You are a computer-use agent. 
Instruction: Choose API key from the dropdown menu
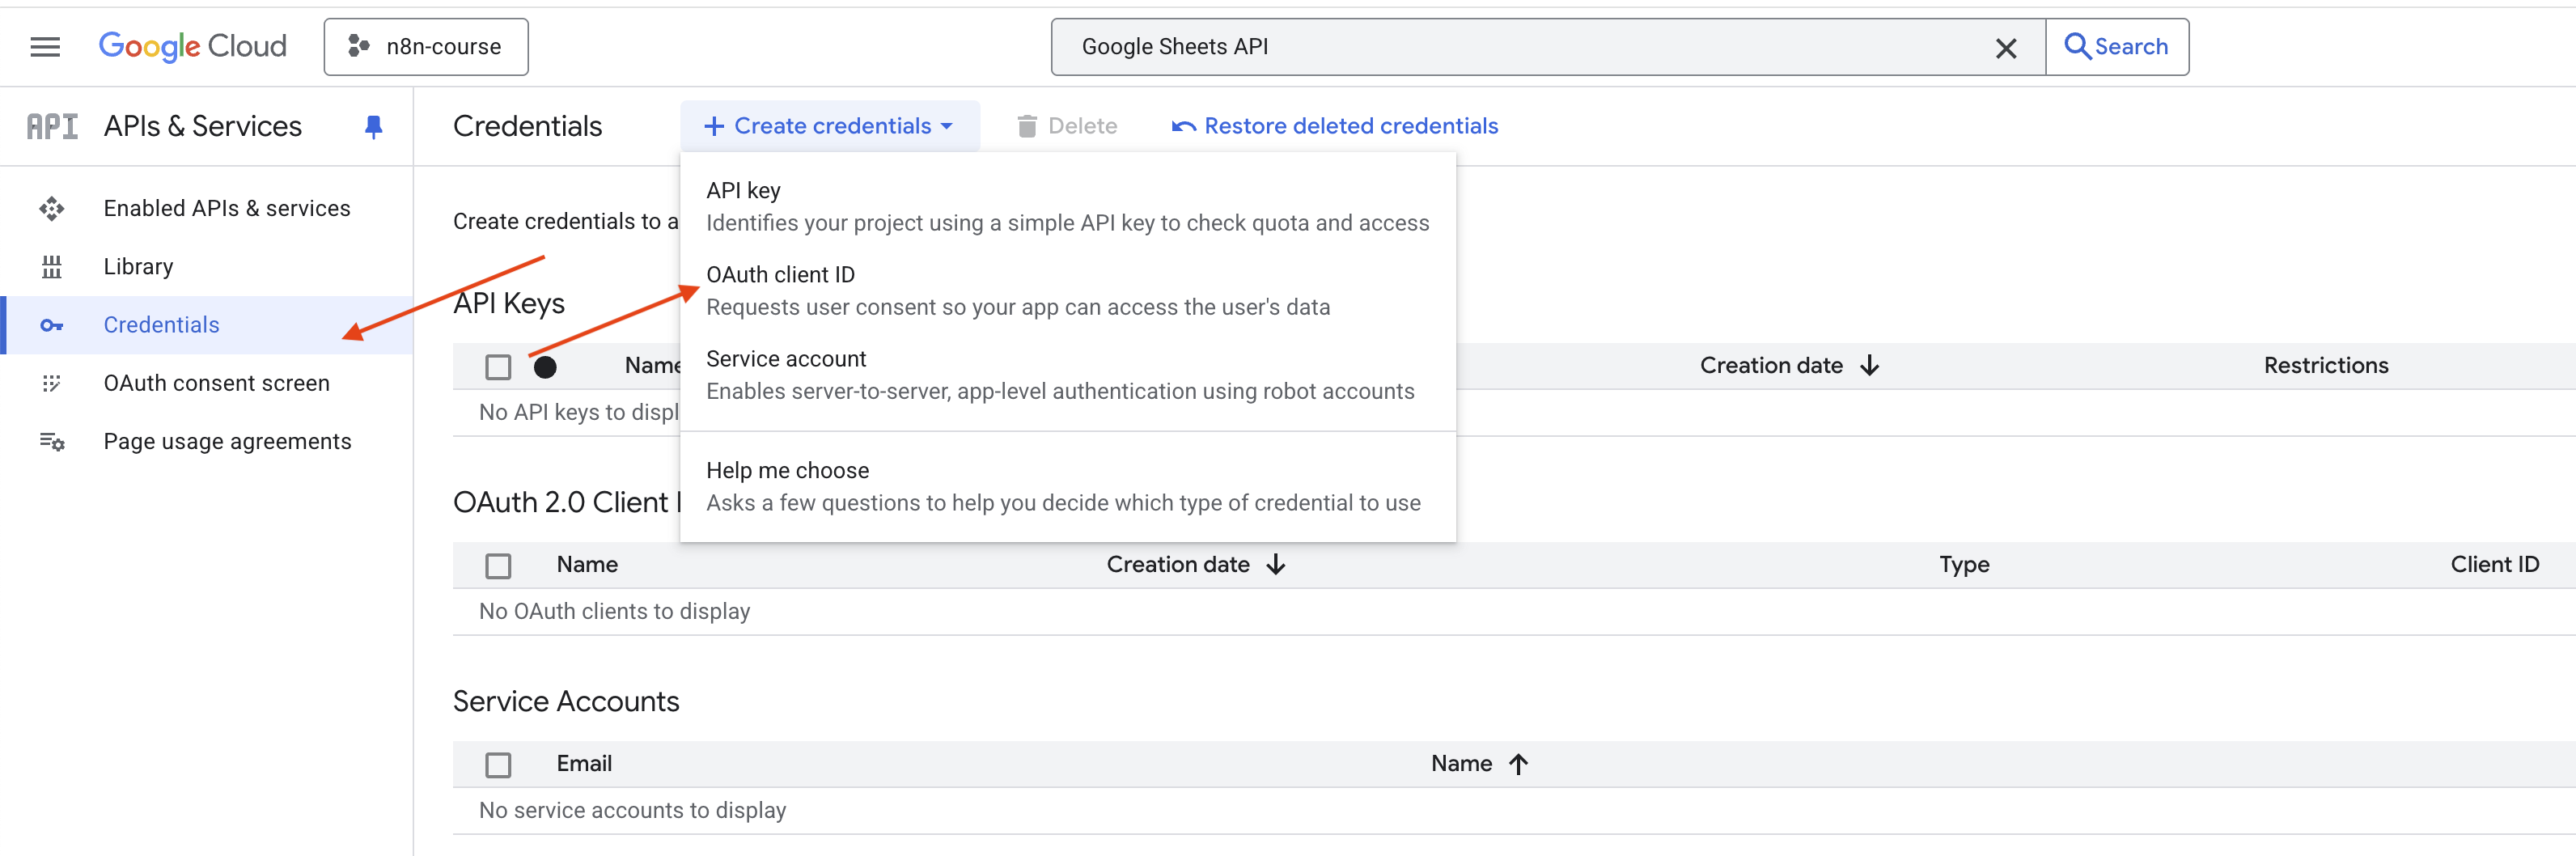pos(1068,206)
